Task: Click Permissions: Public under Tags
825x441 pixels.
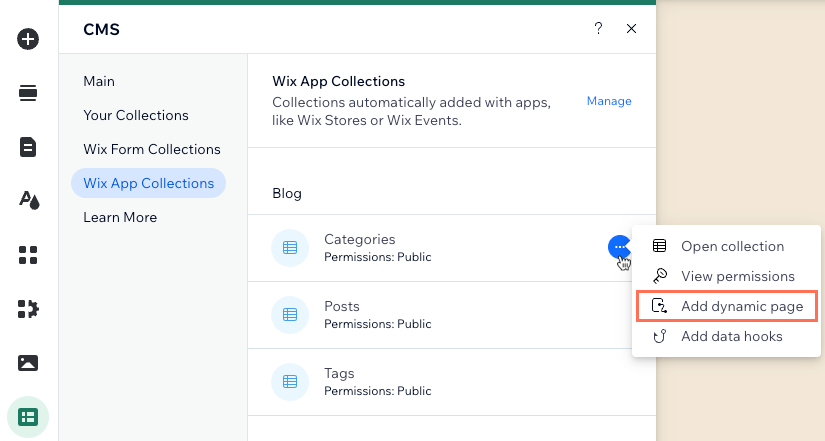Action: click(x=377, y=391)
